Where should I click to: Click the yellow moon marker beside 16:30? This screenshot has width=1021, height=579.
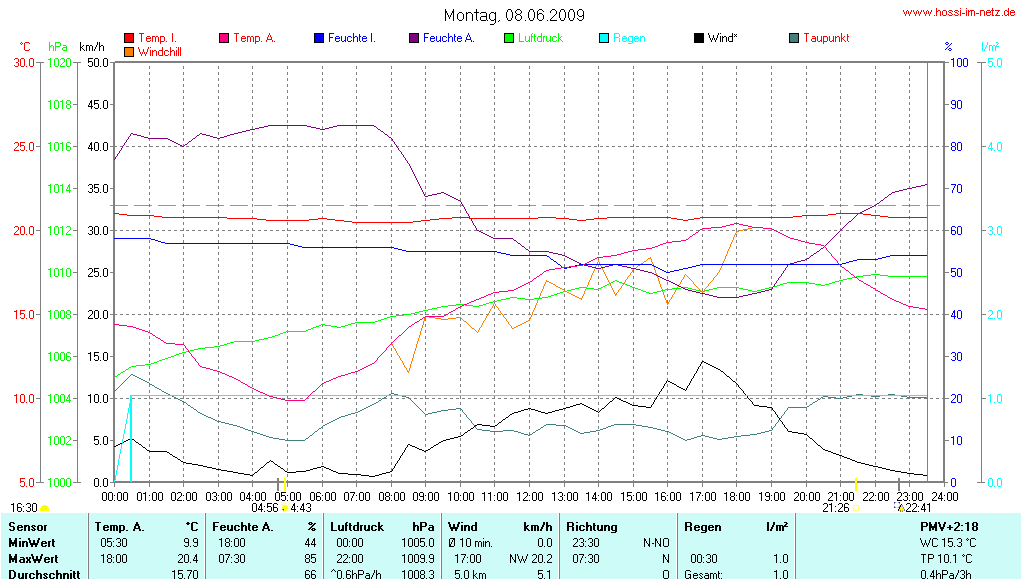click(x=44, y=509)
